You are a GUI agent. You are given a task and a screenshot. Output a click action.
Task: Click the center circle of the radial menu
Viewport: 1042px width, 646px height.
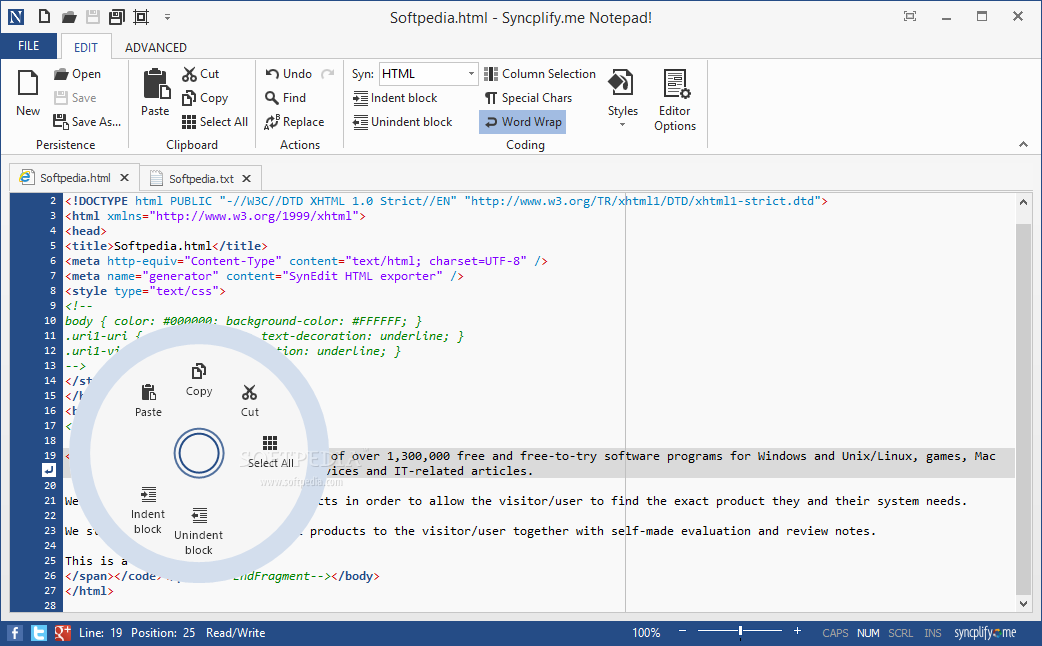tap(199, 453)
